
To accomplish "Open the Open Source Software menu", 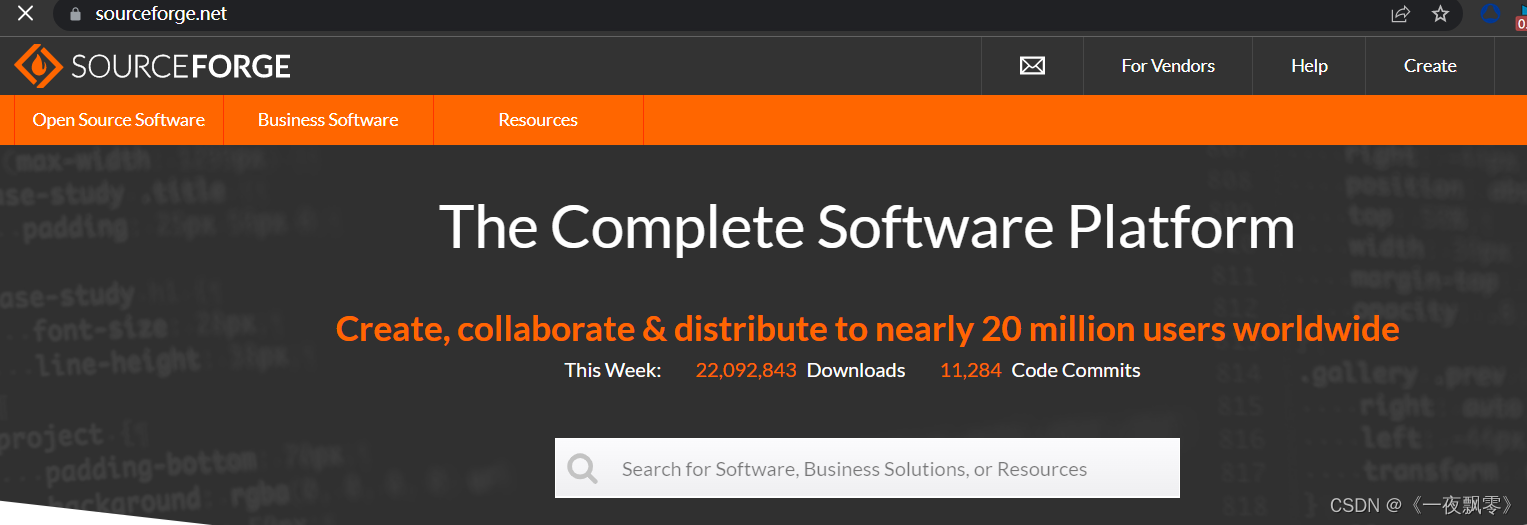I will tap(119, 120).
